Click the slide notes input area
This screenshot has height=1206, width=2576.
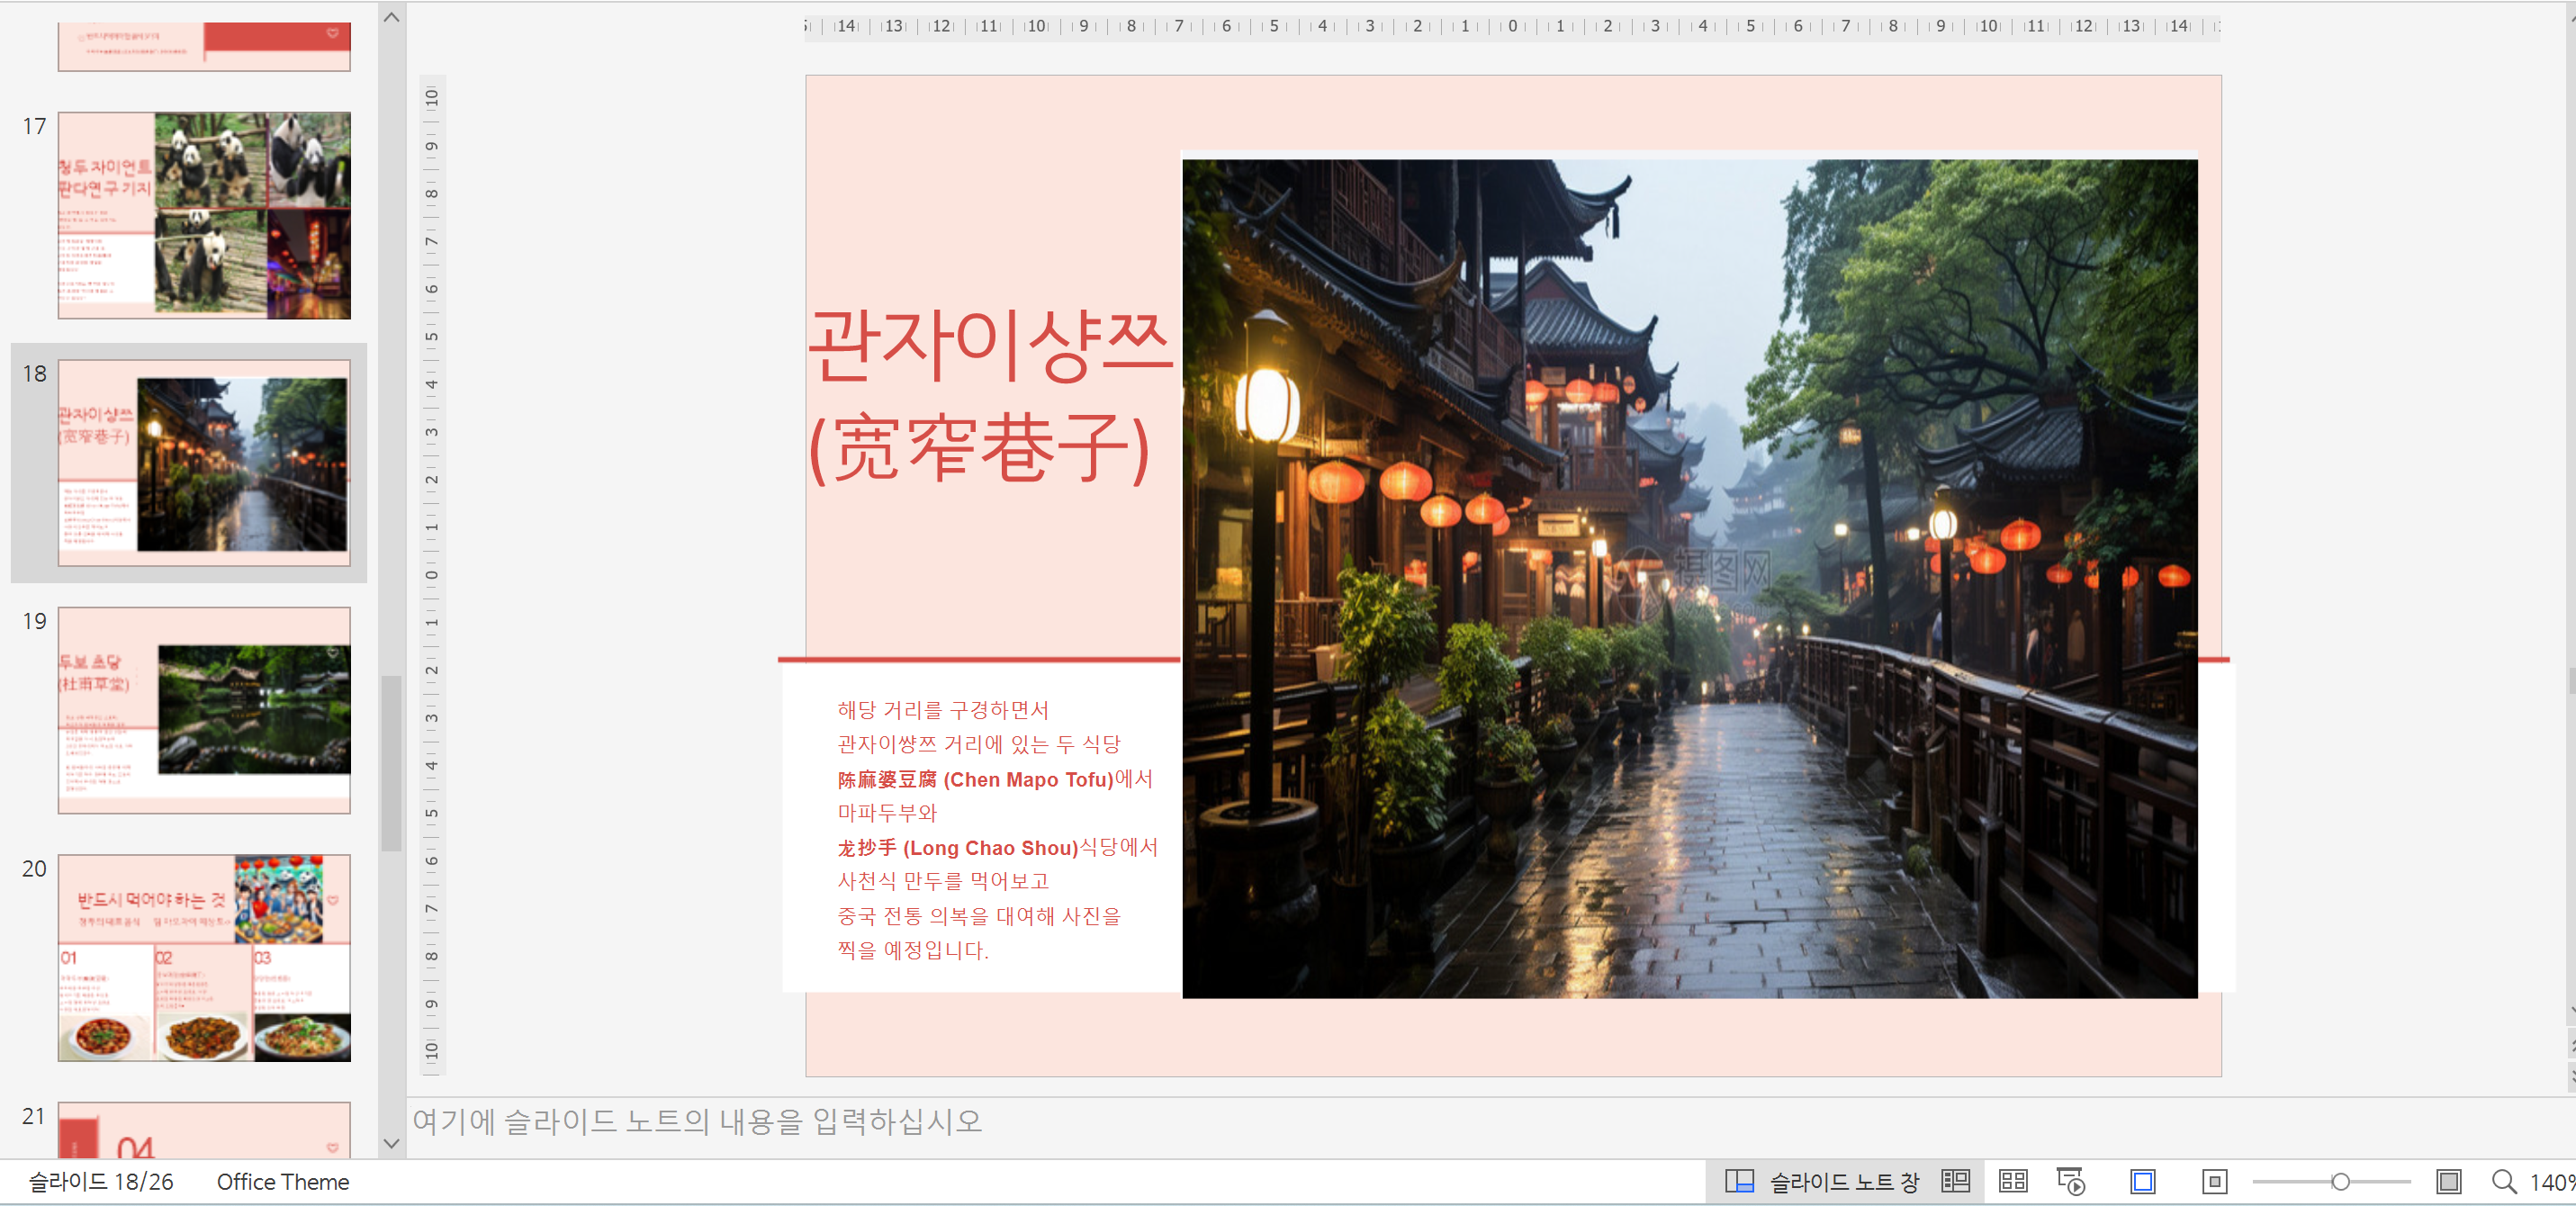coord(1200,1122)
